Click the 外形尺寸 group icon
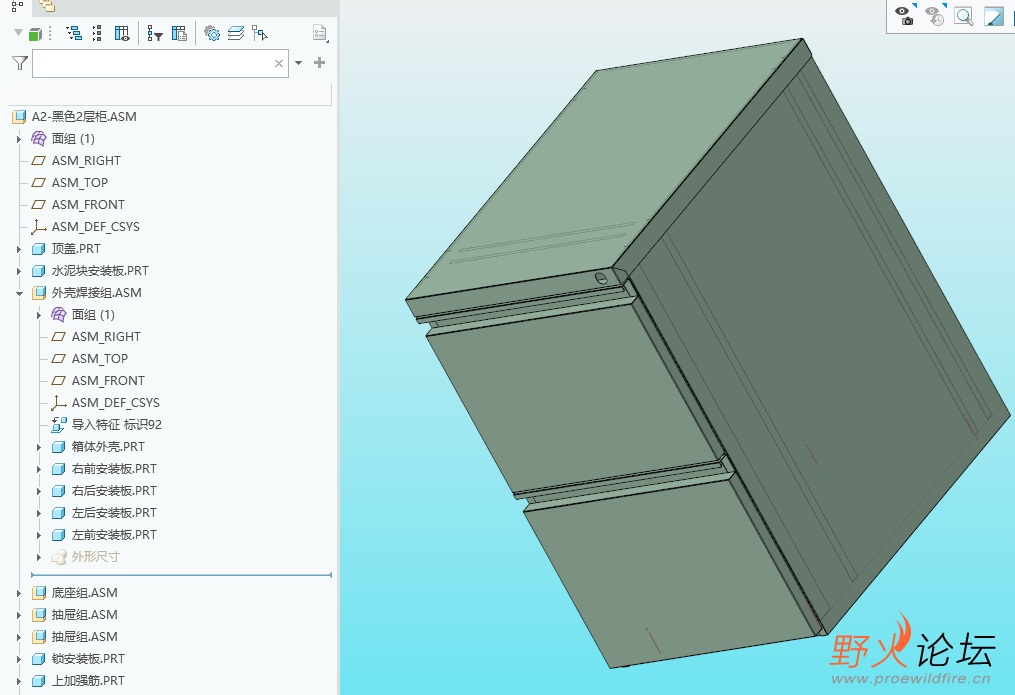The image size is (1015, 695). tap(59, 557)
